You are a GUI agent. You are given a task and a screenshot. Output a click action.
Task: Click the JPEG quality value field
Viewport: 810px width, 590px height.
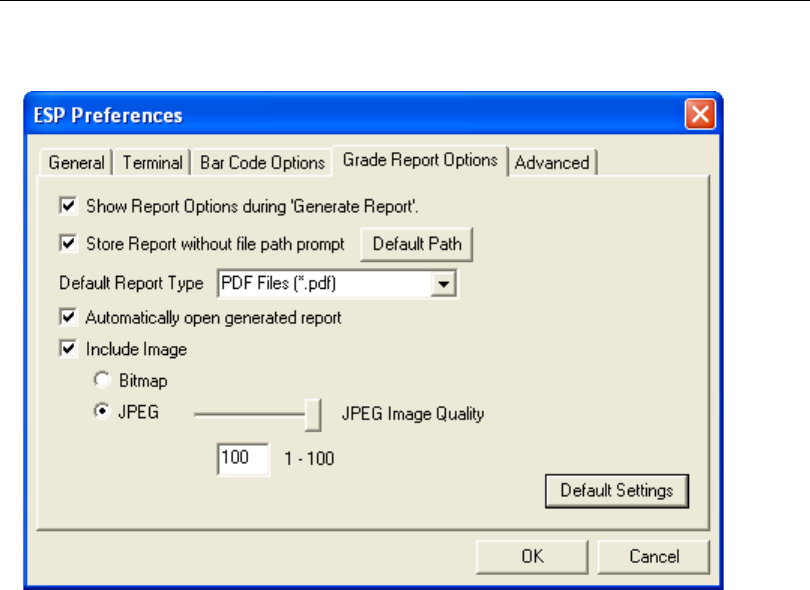point(242,460)
